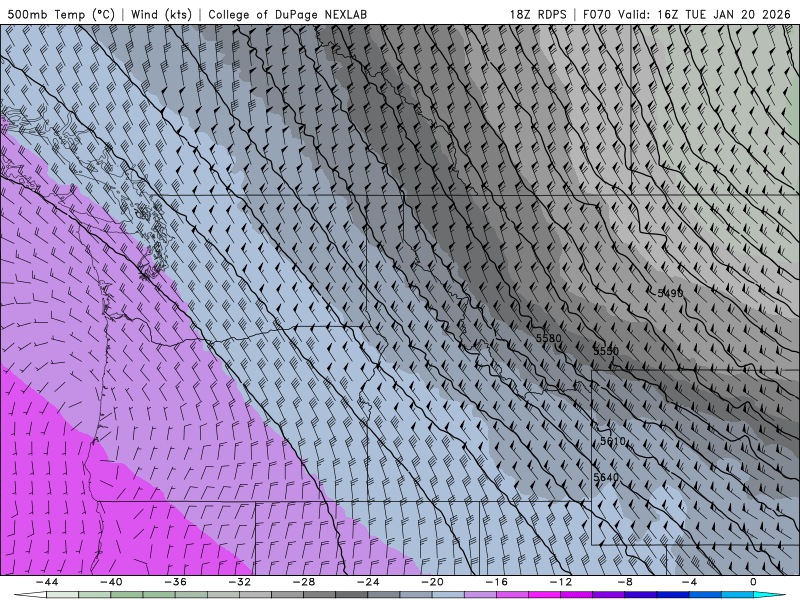Screen dimensions: 800x600
Task: Click the 5610 height contour label
Action: [x=613, y=441]
